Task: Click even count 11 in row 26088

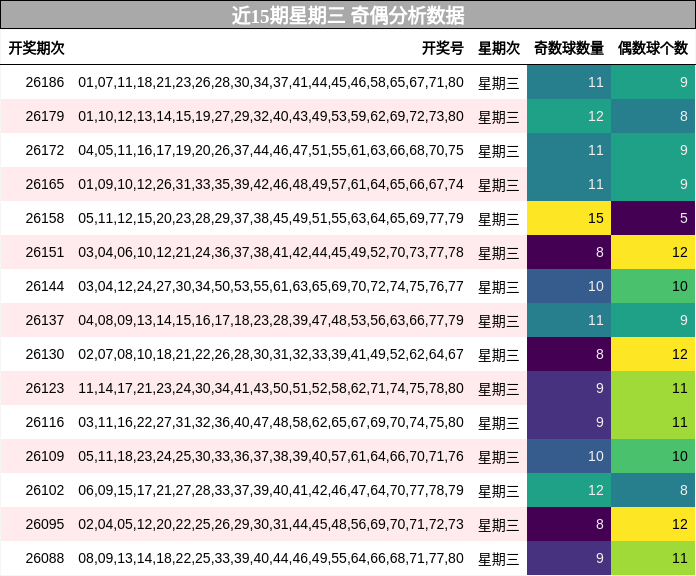Action: tap(653, 558)
